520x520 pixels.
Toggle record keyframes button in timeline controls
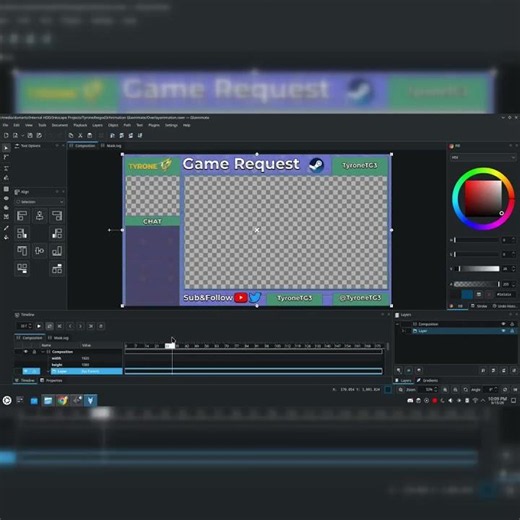pyautogui.click(x=101, y=326)
